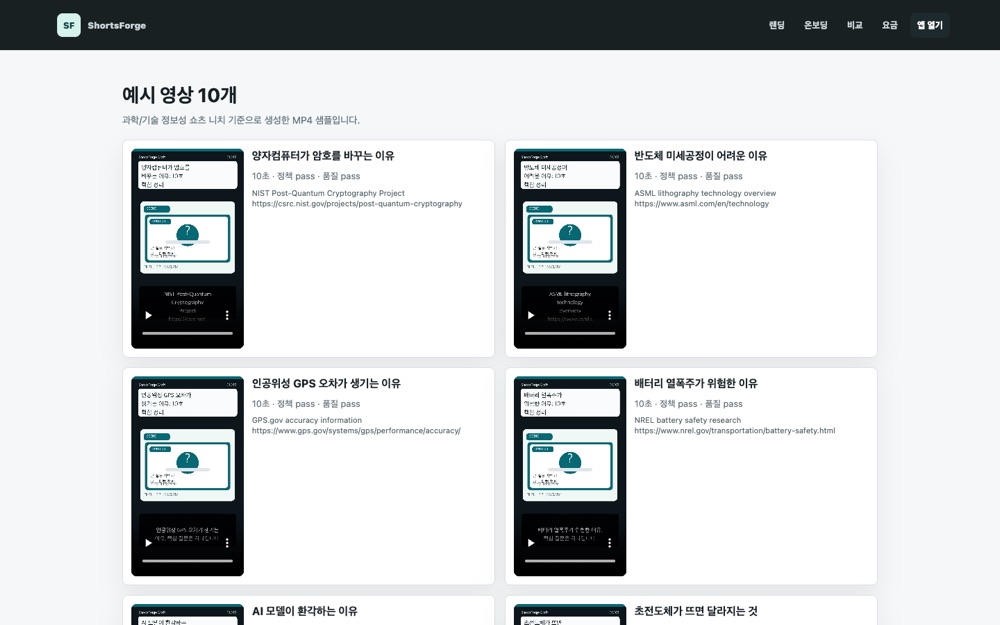
Task: Click the SF ShortsForge logo icon
Action: coord(69,26)
